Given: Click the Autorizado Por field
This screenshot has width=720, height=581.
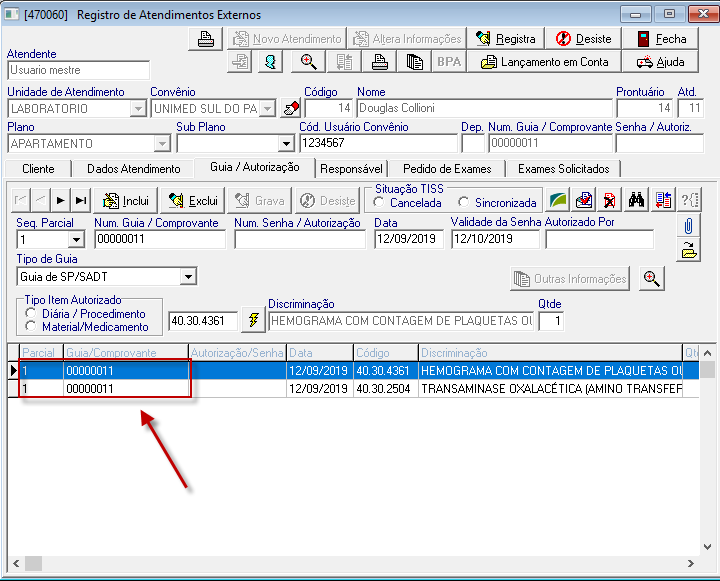Looking at the screenshot, I should (x=599, y=239).
